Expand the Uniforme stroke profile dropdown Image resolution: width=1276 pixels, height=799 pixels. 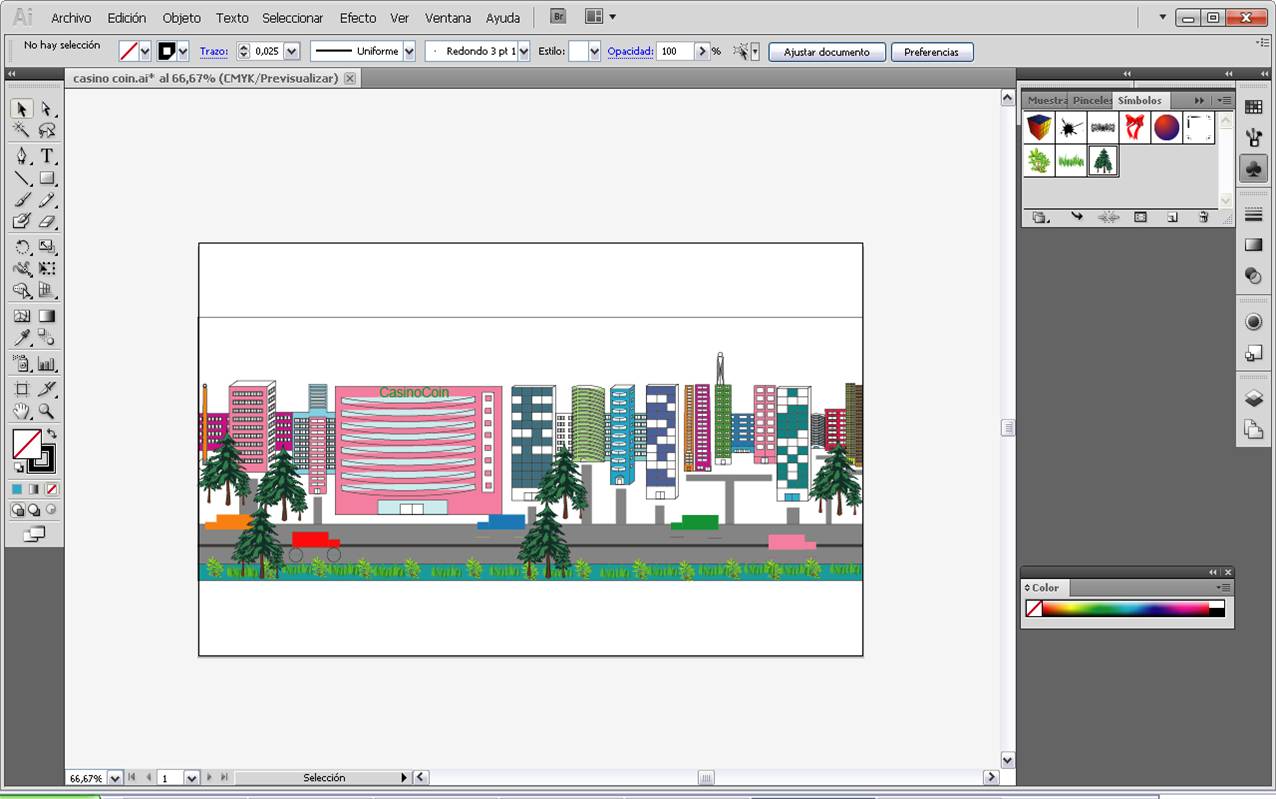point(409,52)
